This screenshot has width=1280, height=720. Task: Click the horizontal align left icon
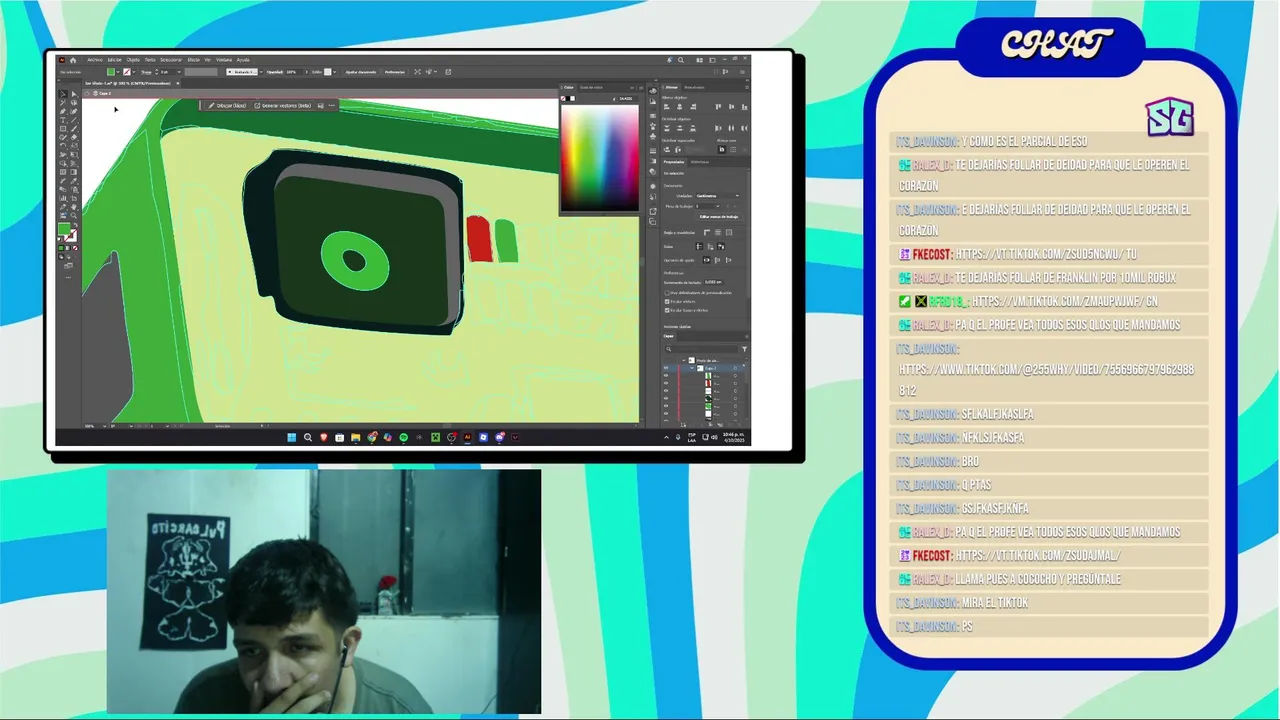[x=667, y=106]
